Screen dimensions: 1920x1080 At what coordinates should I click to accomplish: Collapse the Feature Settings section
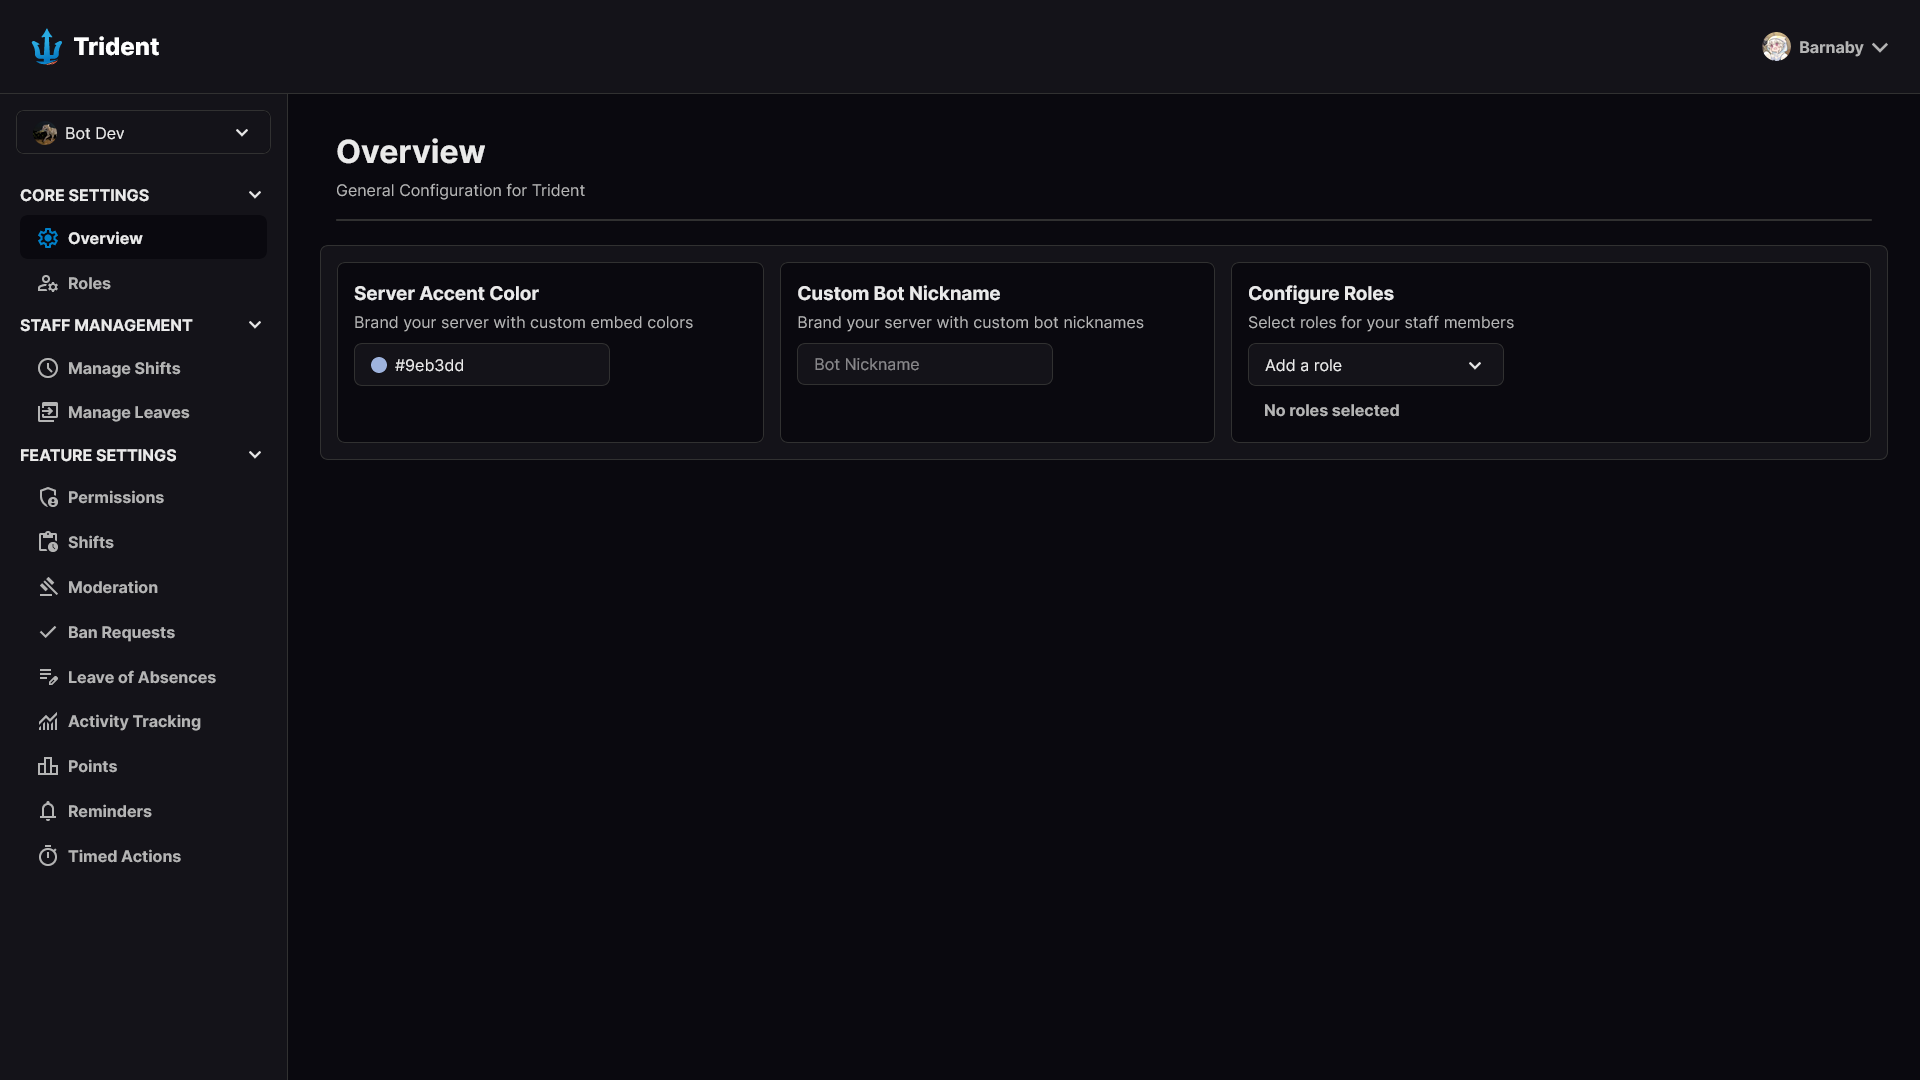point(255,455)
